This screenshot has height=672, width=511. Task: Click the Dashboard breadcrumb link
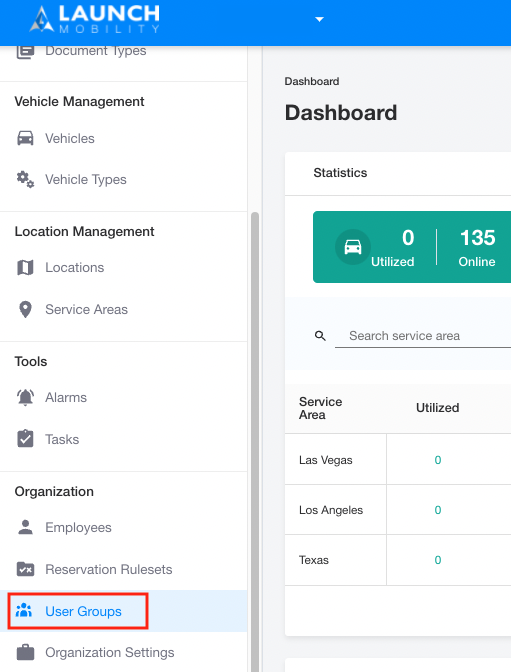click(312, 81)
